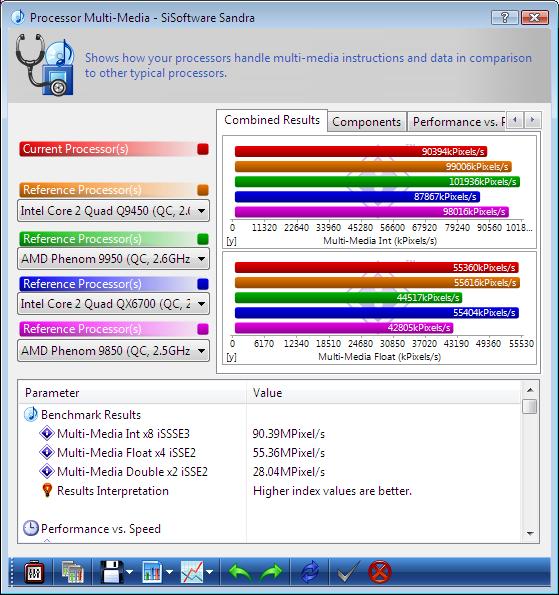Click the stethoscope module header icon

click(45, 65)
